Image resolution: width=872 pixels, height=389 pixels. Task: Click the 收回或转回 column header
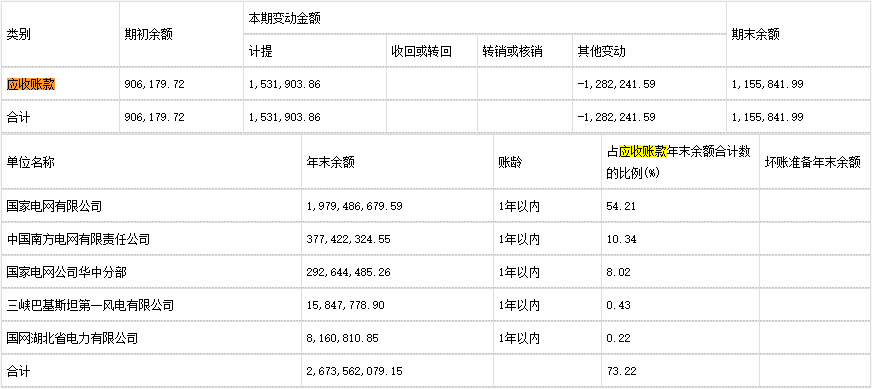click(421, 52)
